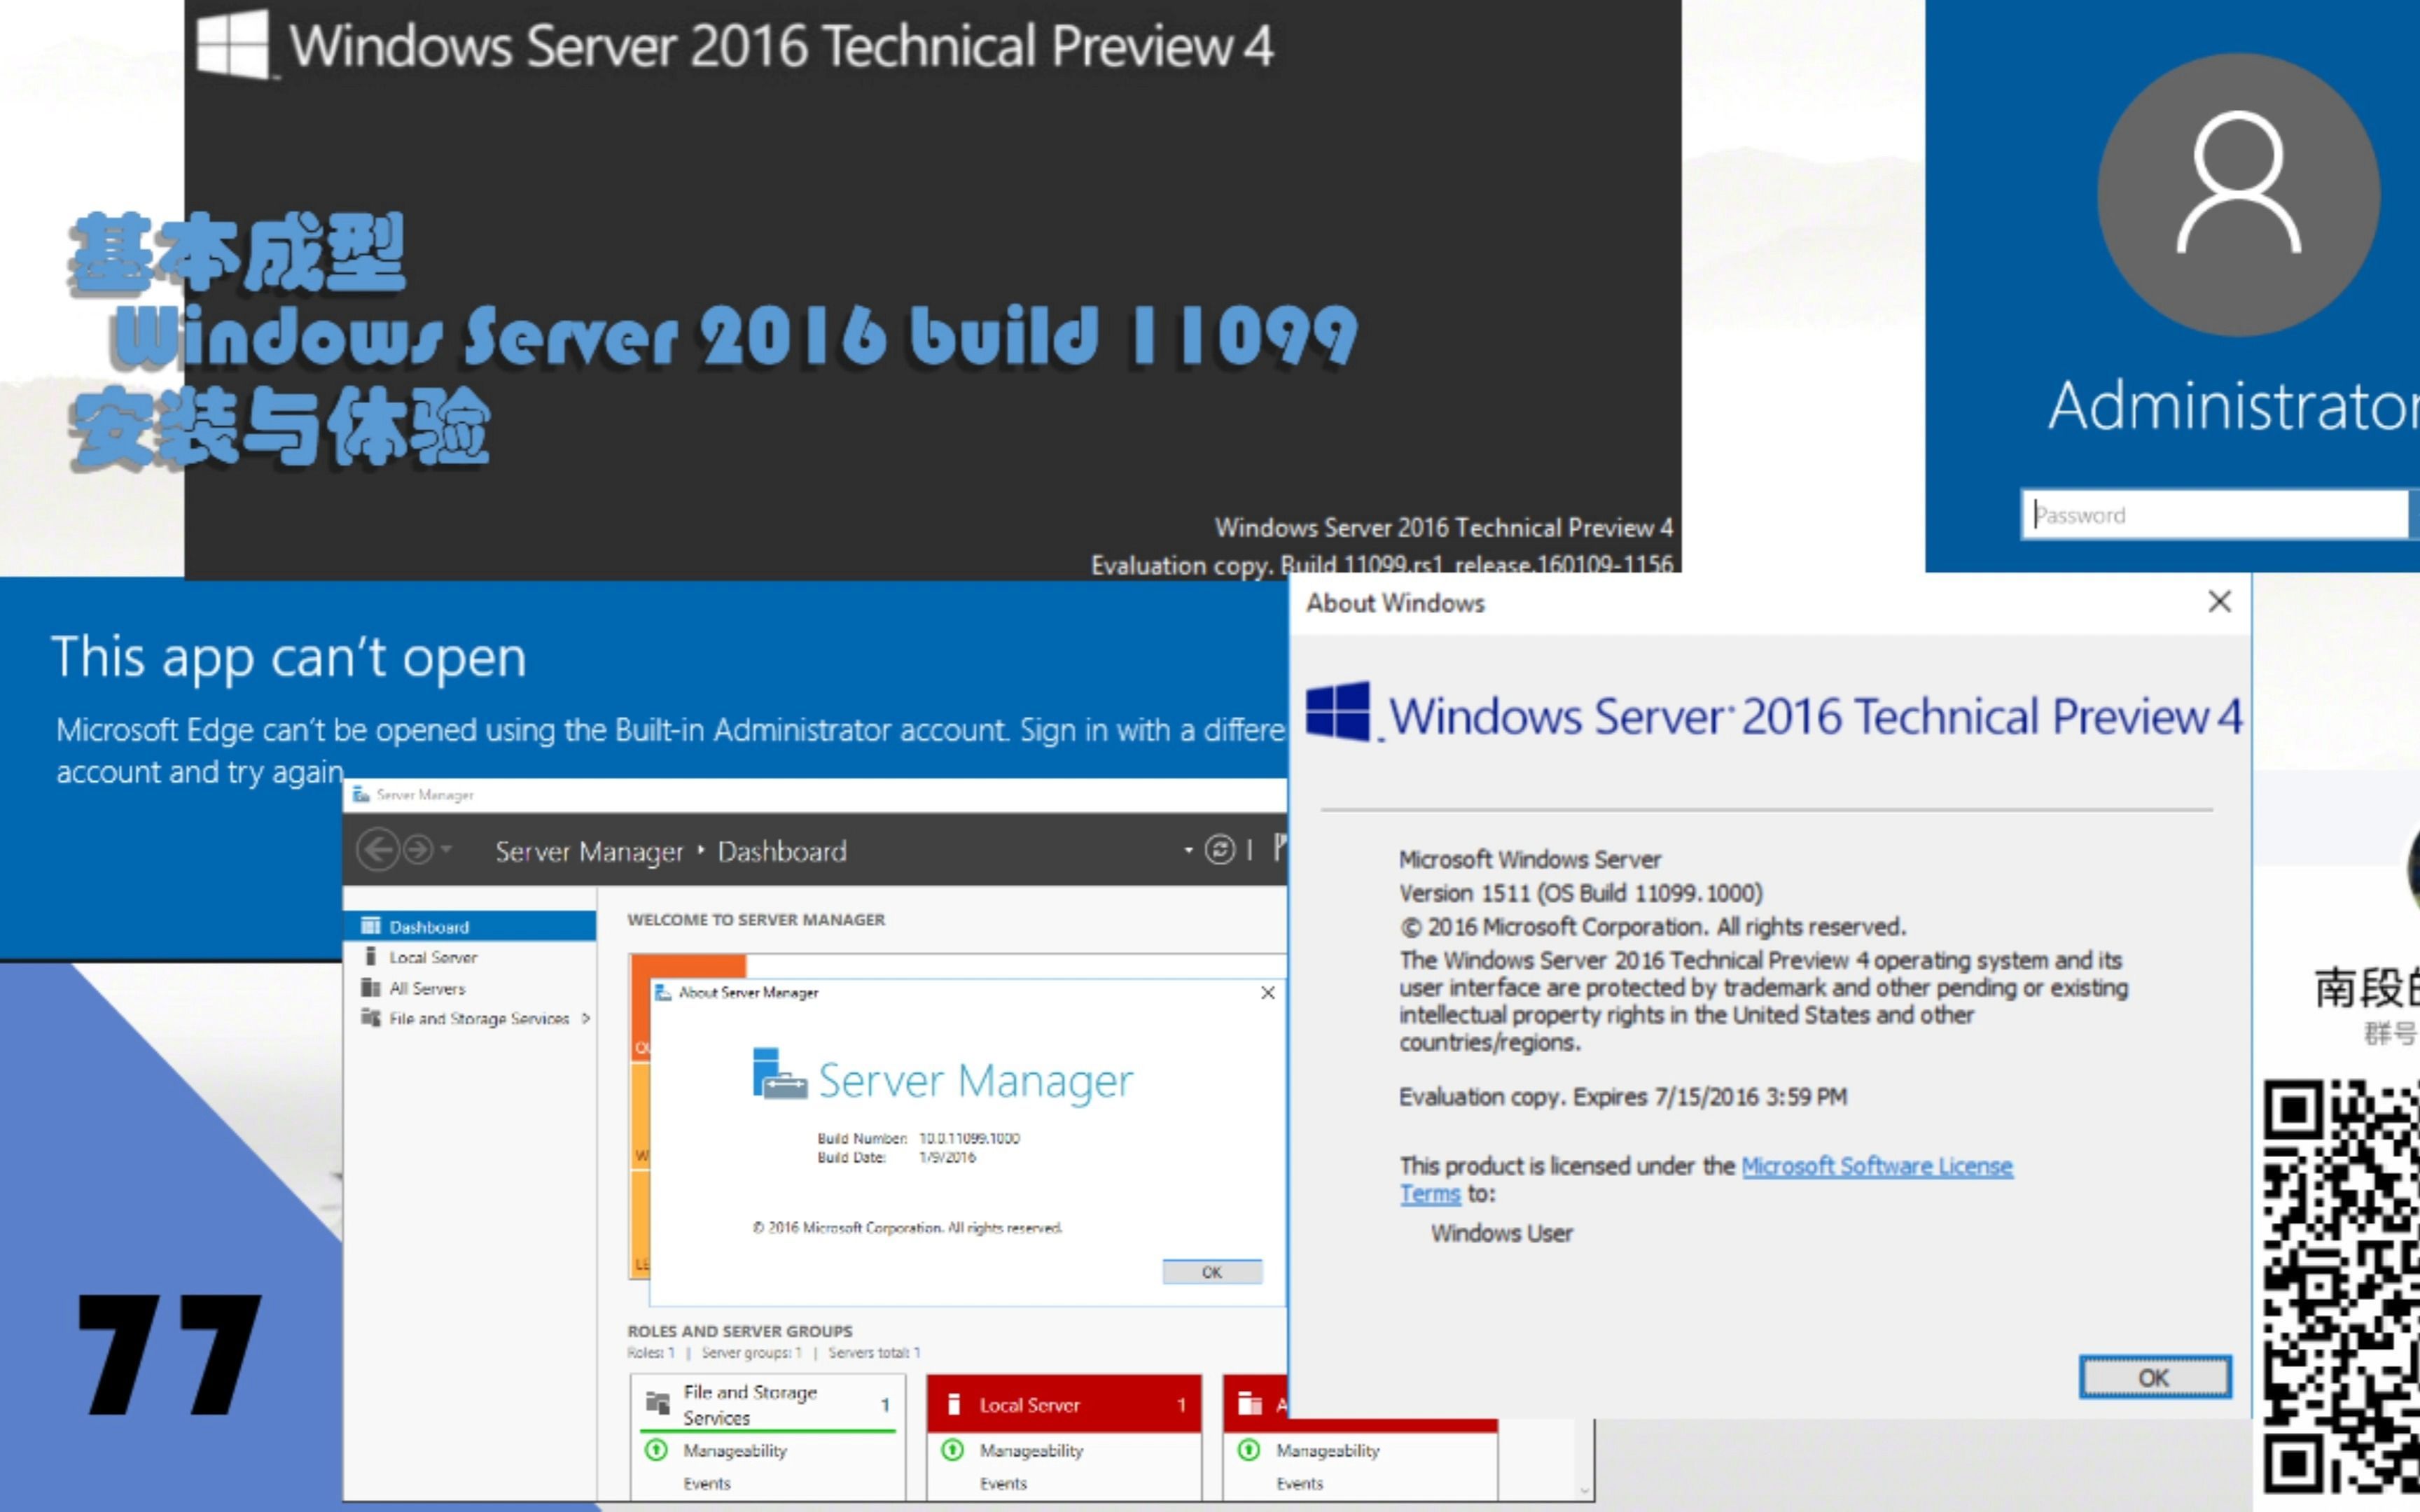Open the notifications flag in Server Manager
The height and width of the screenshot is (1512, 2420).
[x=1280, y=848]
